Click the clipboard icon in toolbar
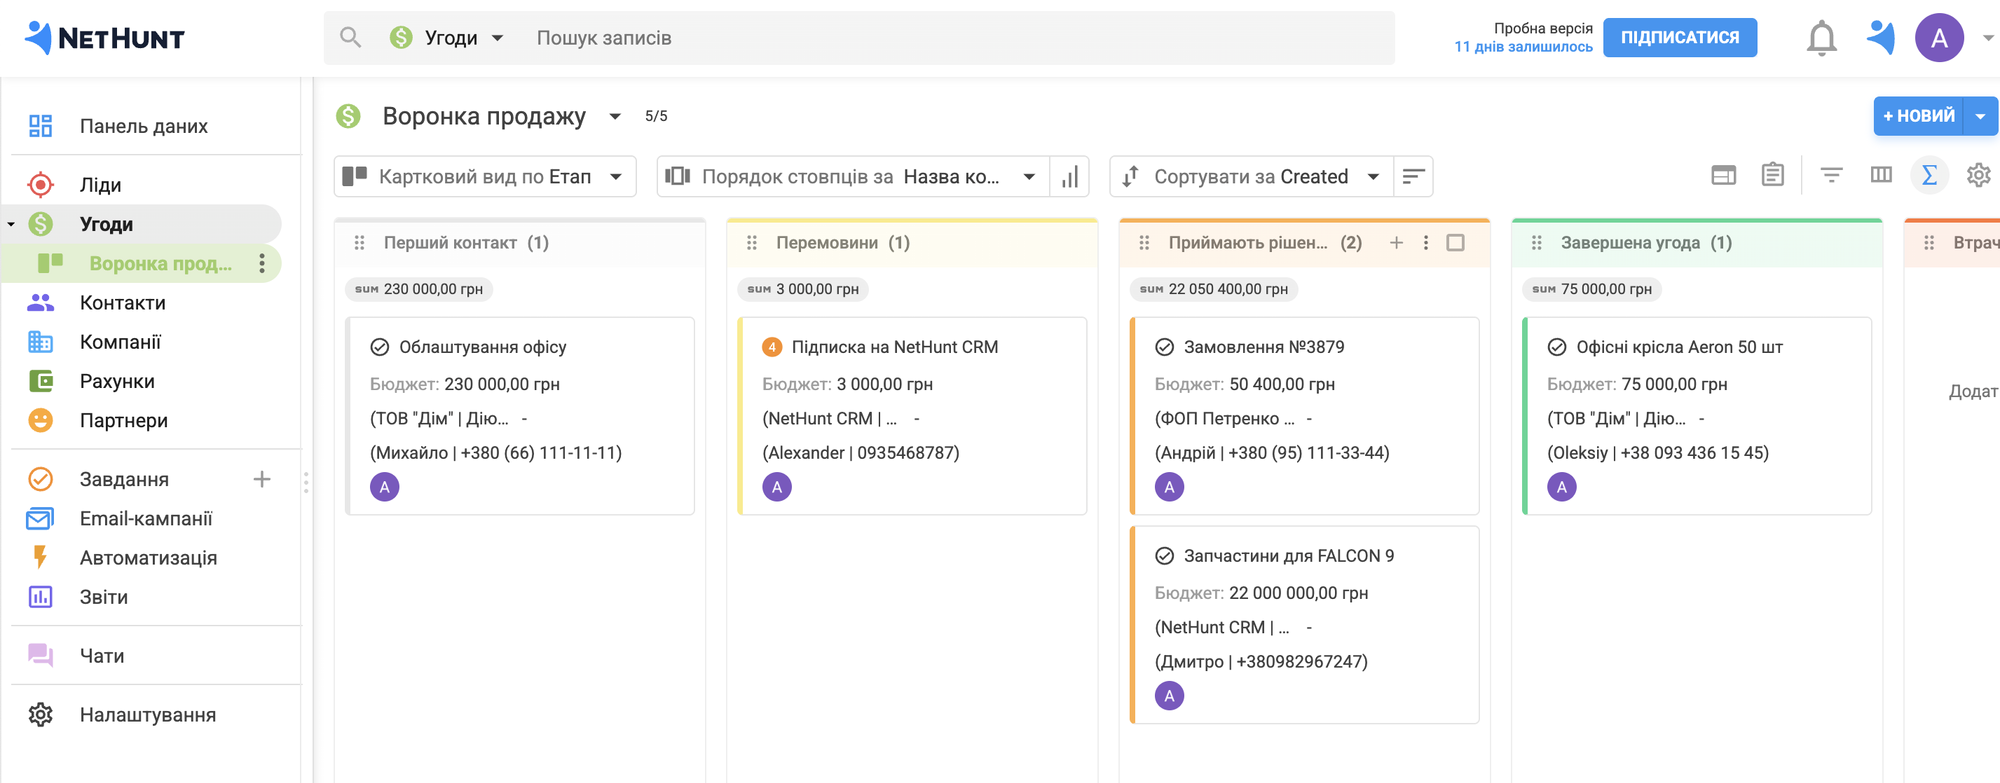This screenshot has height=783, width=2000. point(1772,176)
